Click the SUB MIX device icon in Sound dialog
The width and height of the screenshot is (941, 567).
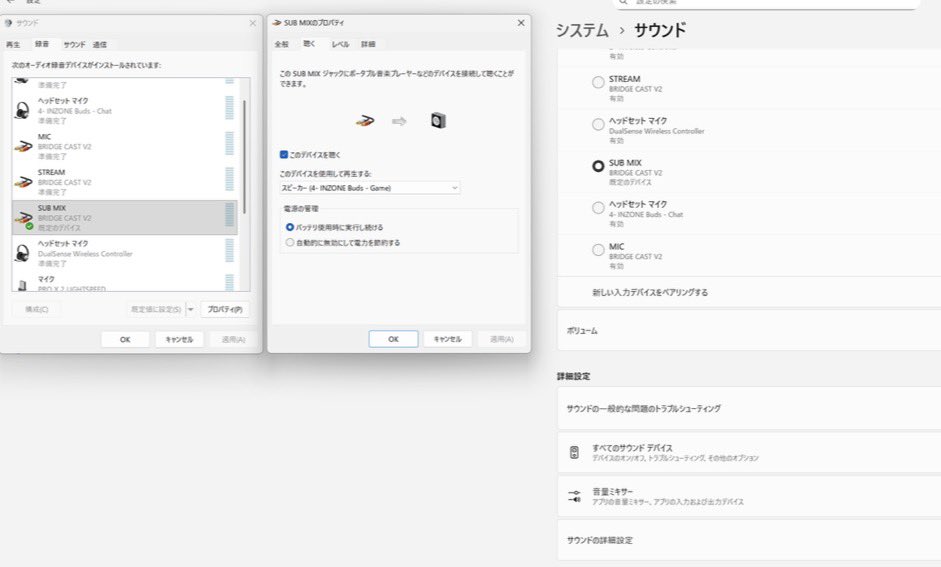(23, 218)
